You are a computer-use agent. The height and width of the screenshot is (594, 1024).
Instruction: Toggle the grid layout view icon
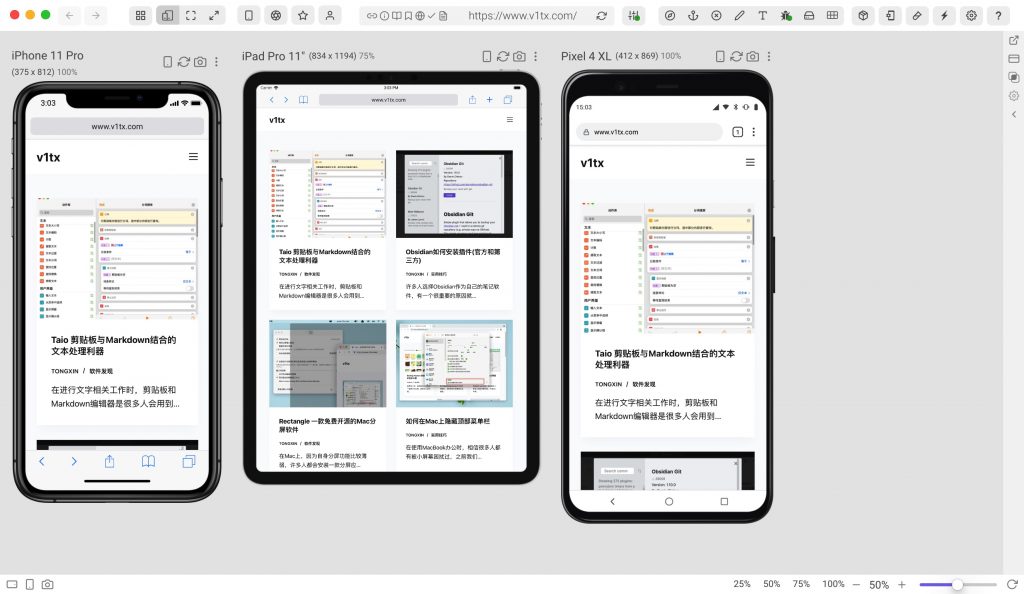click(x=140, y=16)
